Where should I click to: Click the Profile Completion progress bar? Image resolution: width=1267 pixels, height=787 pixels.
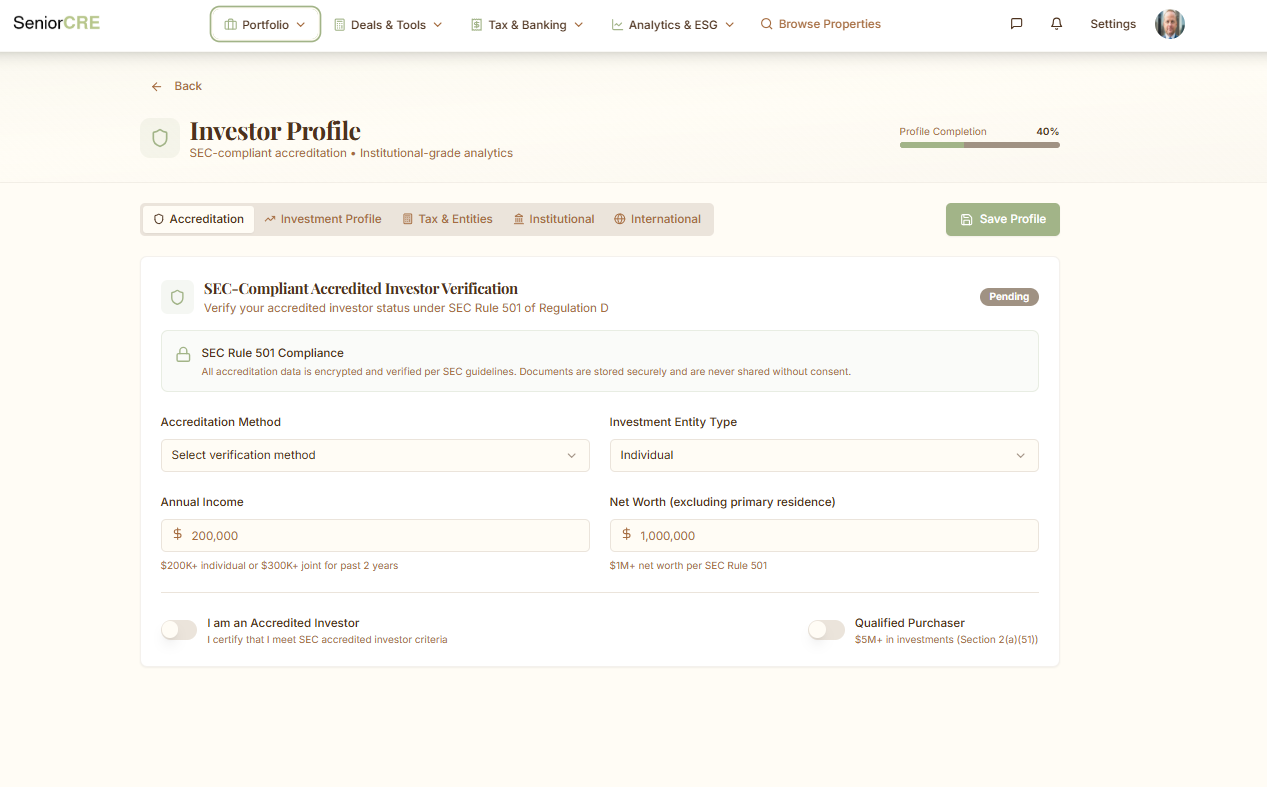click(980, 145)
